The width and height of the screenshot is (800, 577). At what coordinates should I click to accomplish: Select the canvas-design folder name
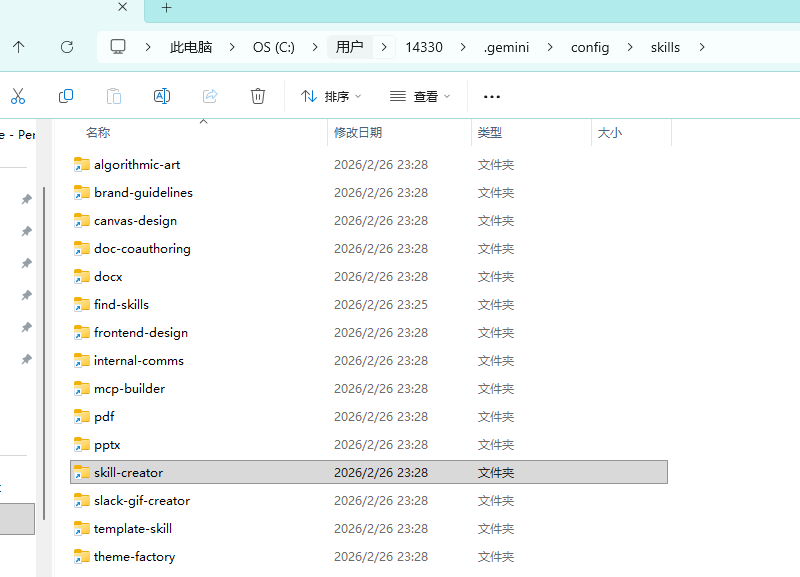click(x=135, y=221)
